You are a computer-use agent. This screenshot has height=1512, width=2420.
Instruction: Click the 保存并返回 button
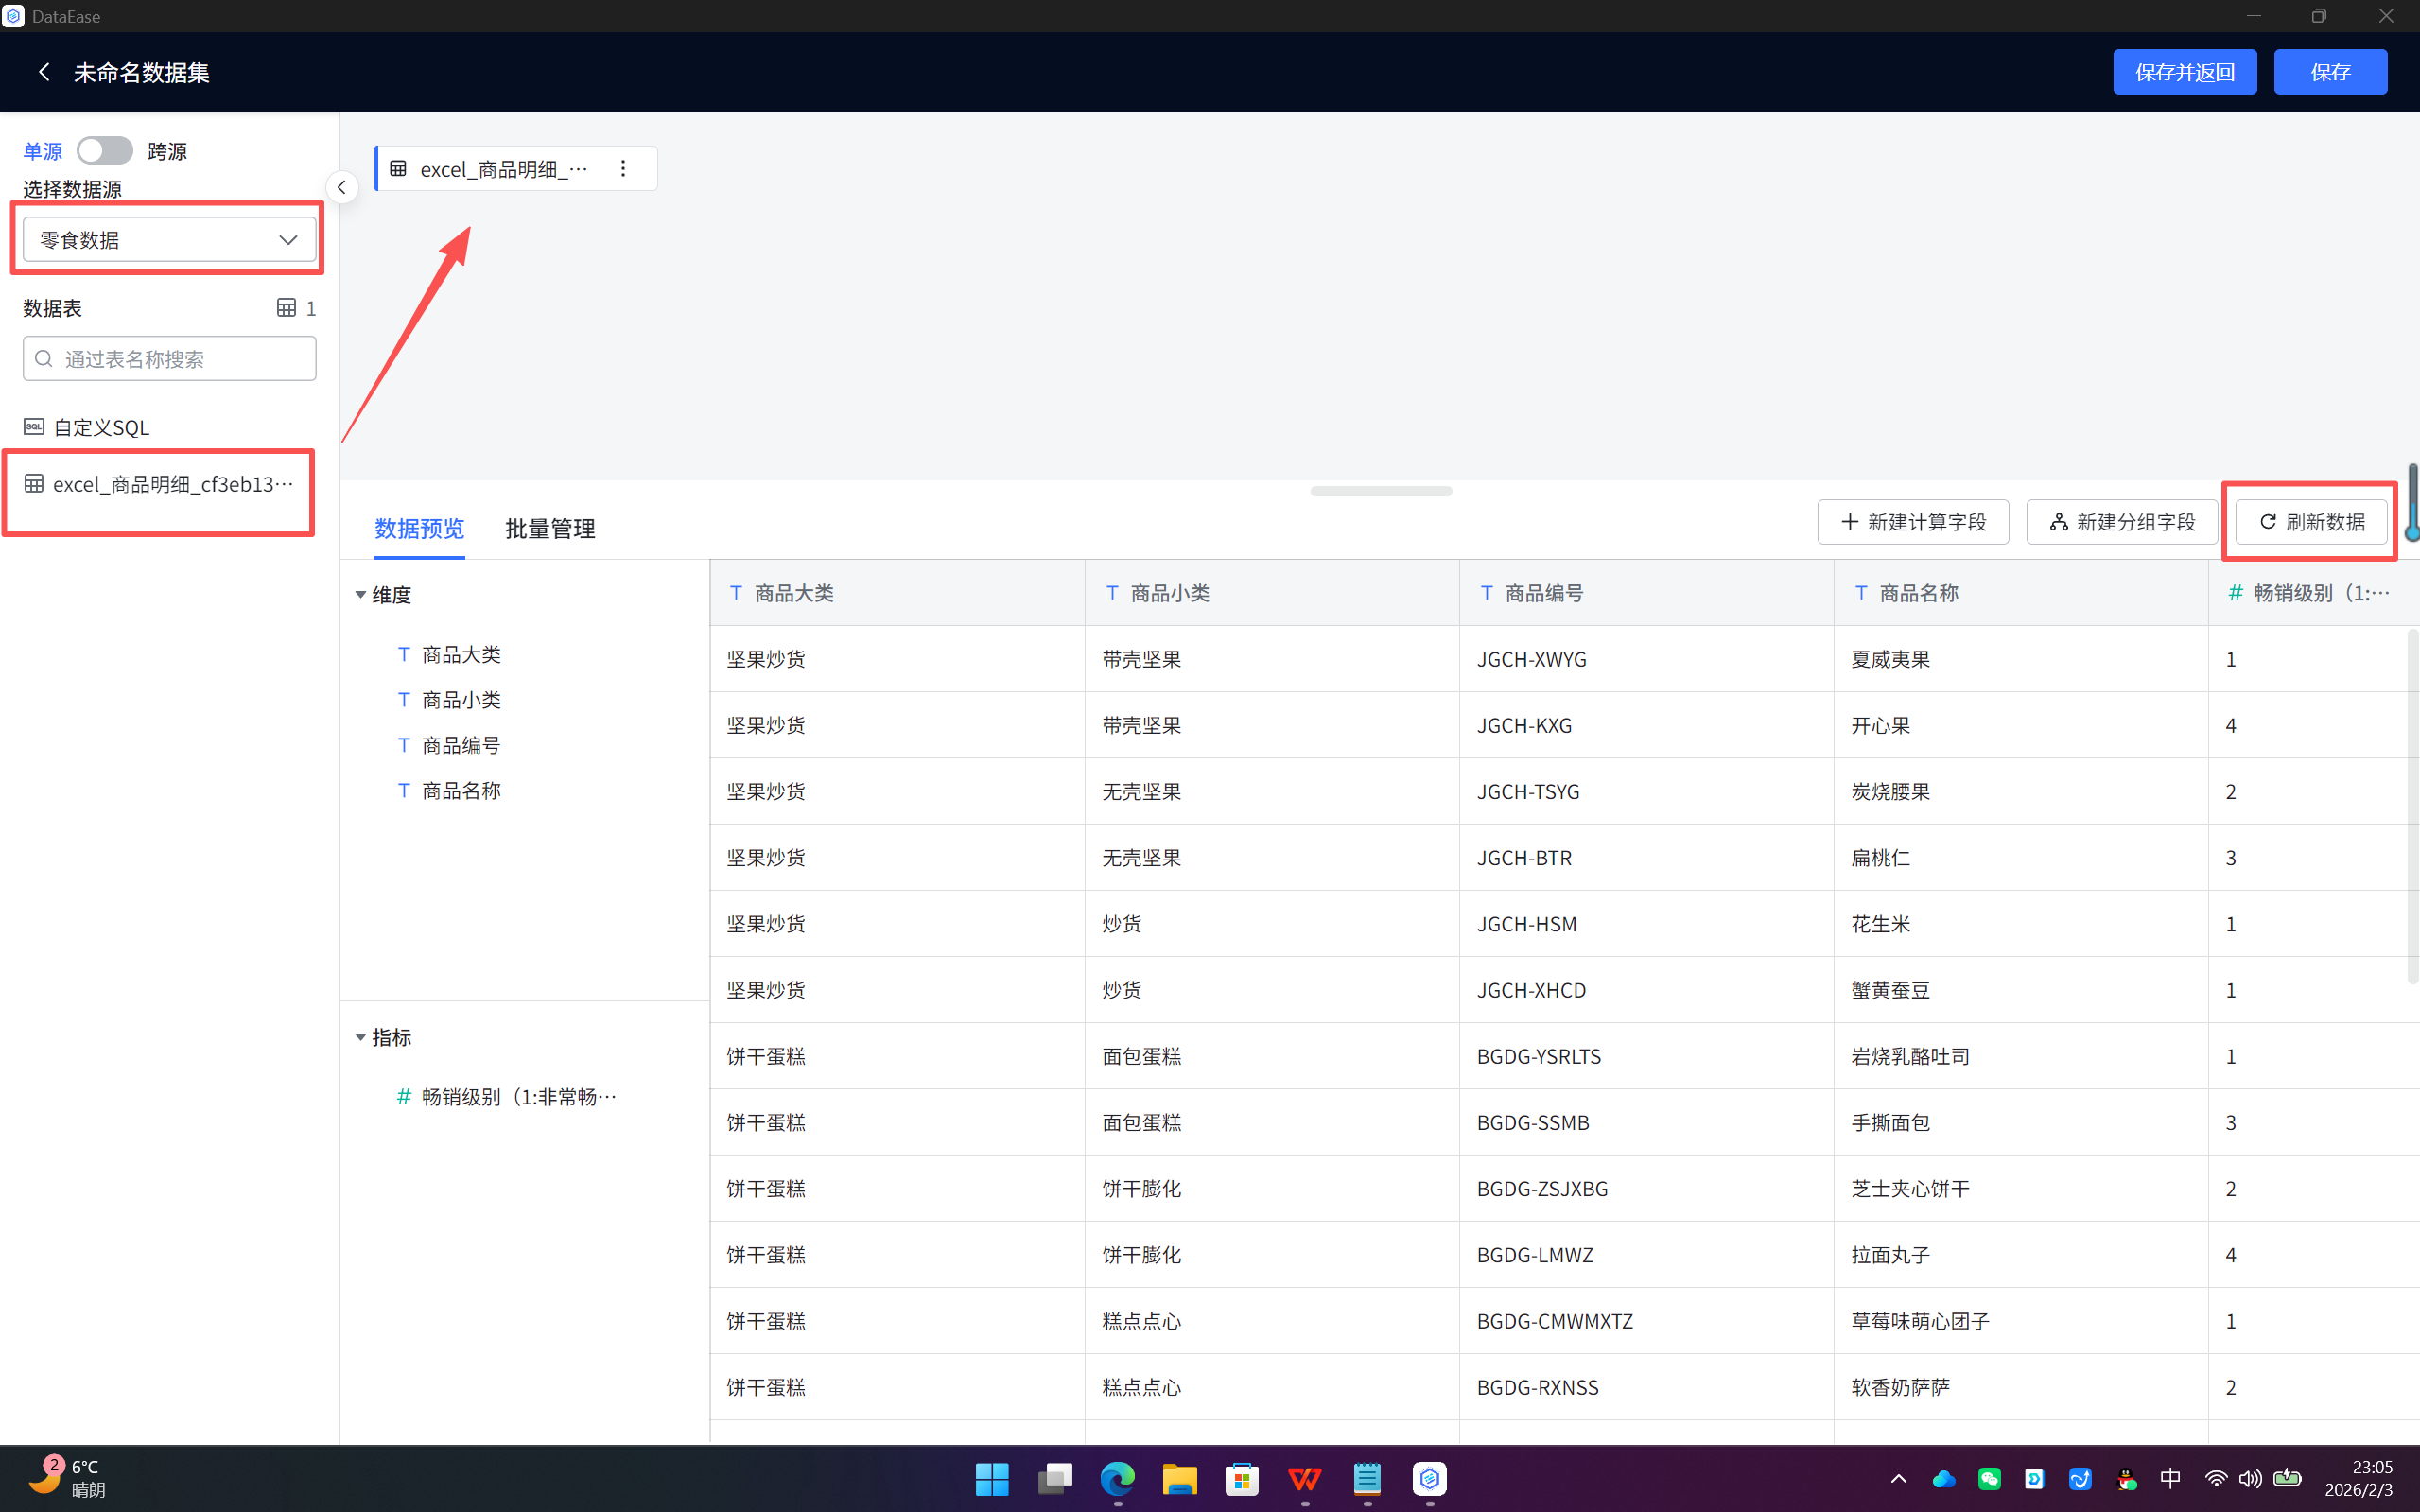click(2184, 72)
